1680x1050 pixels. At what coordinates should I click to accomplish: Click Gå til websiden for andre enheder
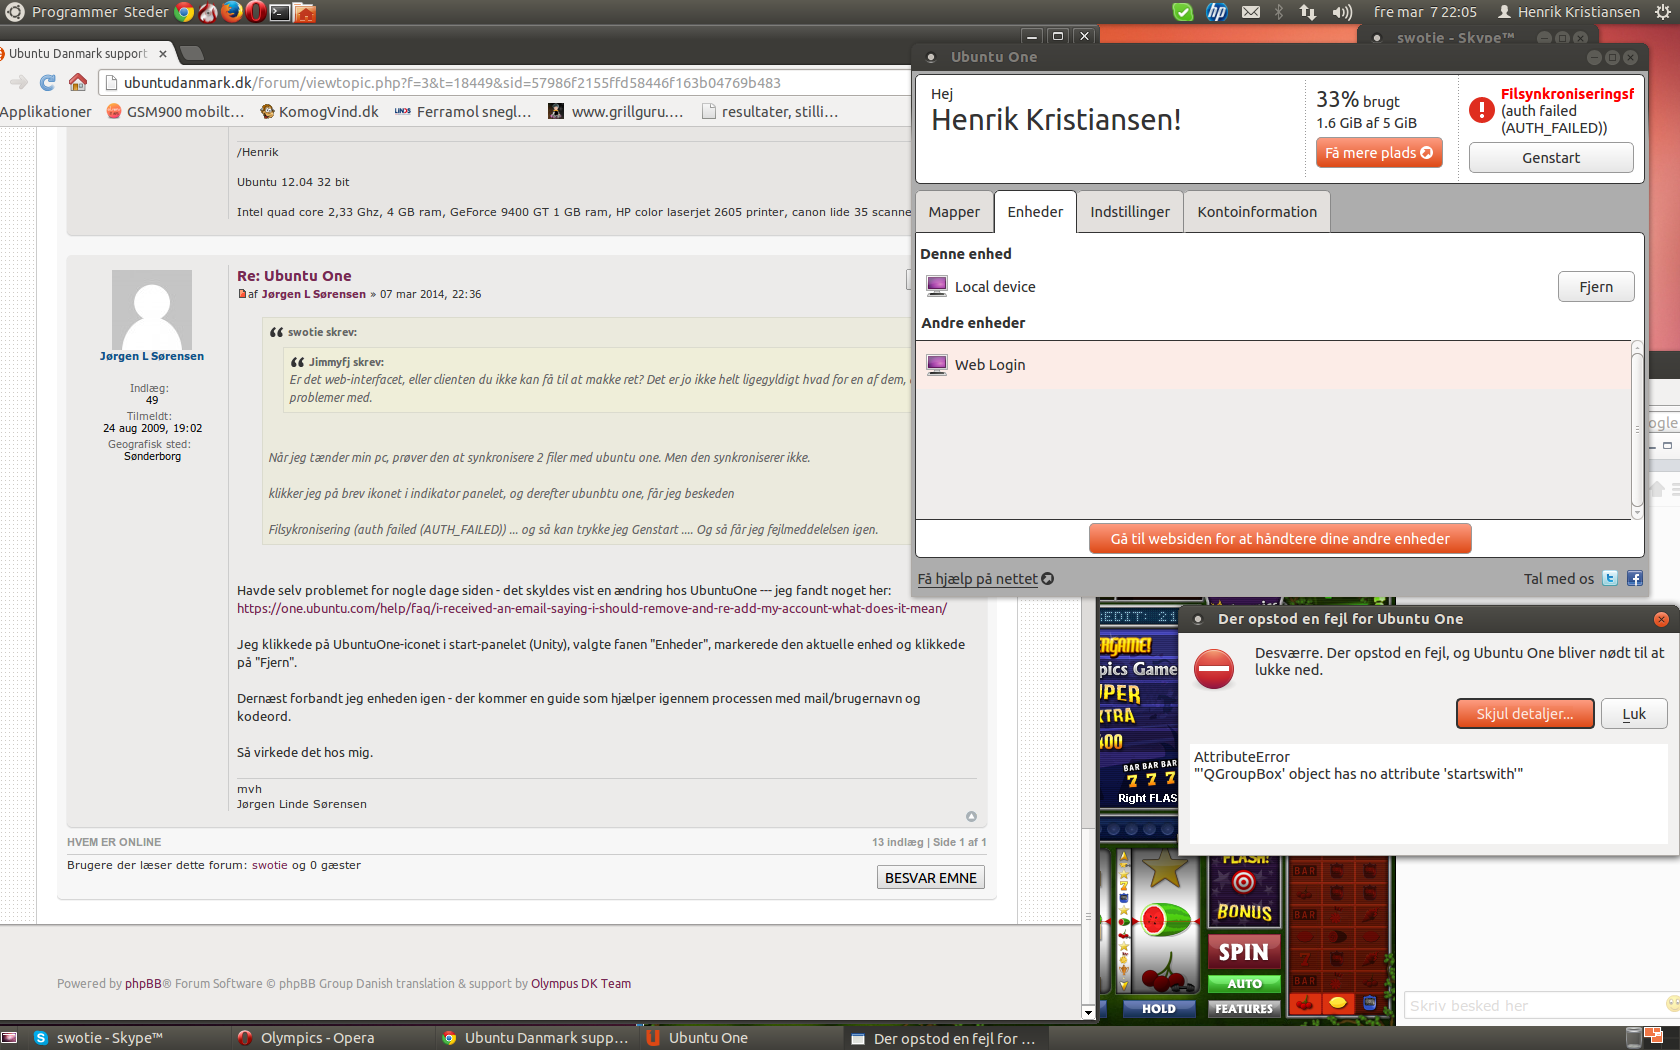(x=1280, y=539)
